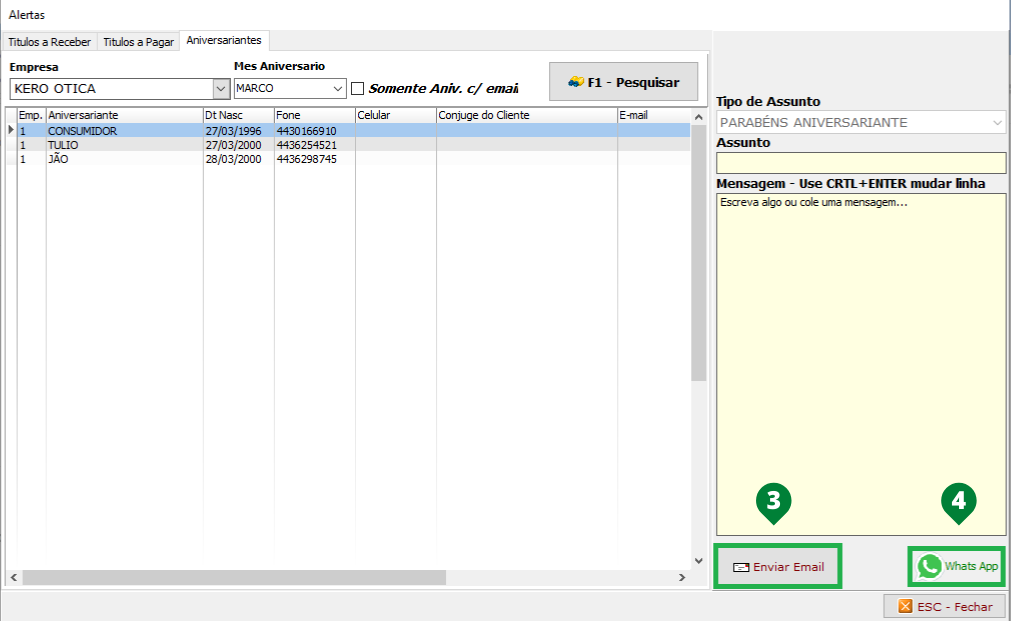The width and height of the screenshot is (1011, 621).
Task: Switch to the Titulos a Receber tab
Action: tap(49, 42)
